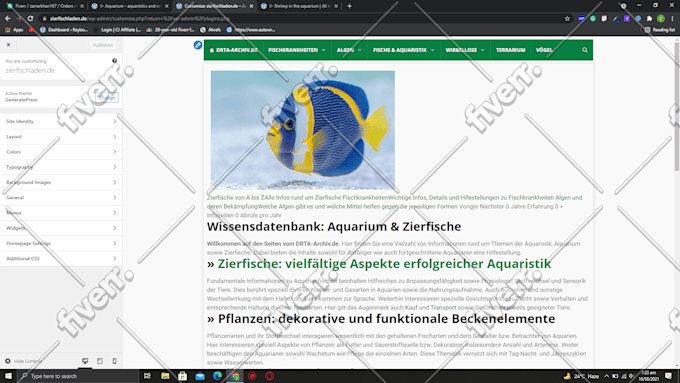The image size is (680, 383).
Task: Click the angelfish header image
Action: tap(303, 130)
